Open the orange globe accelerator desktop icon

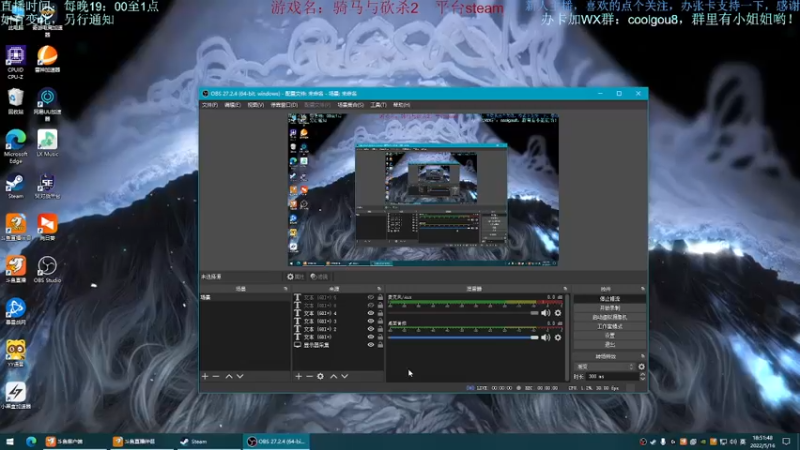pyautogui.click(x=47, y=59)
